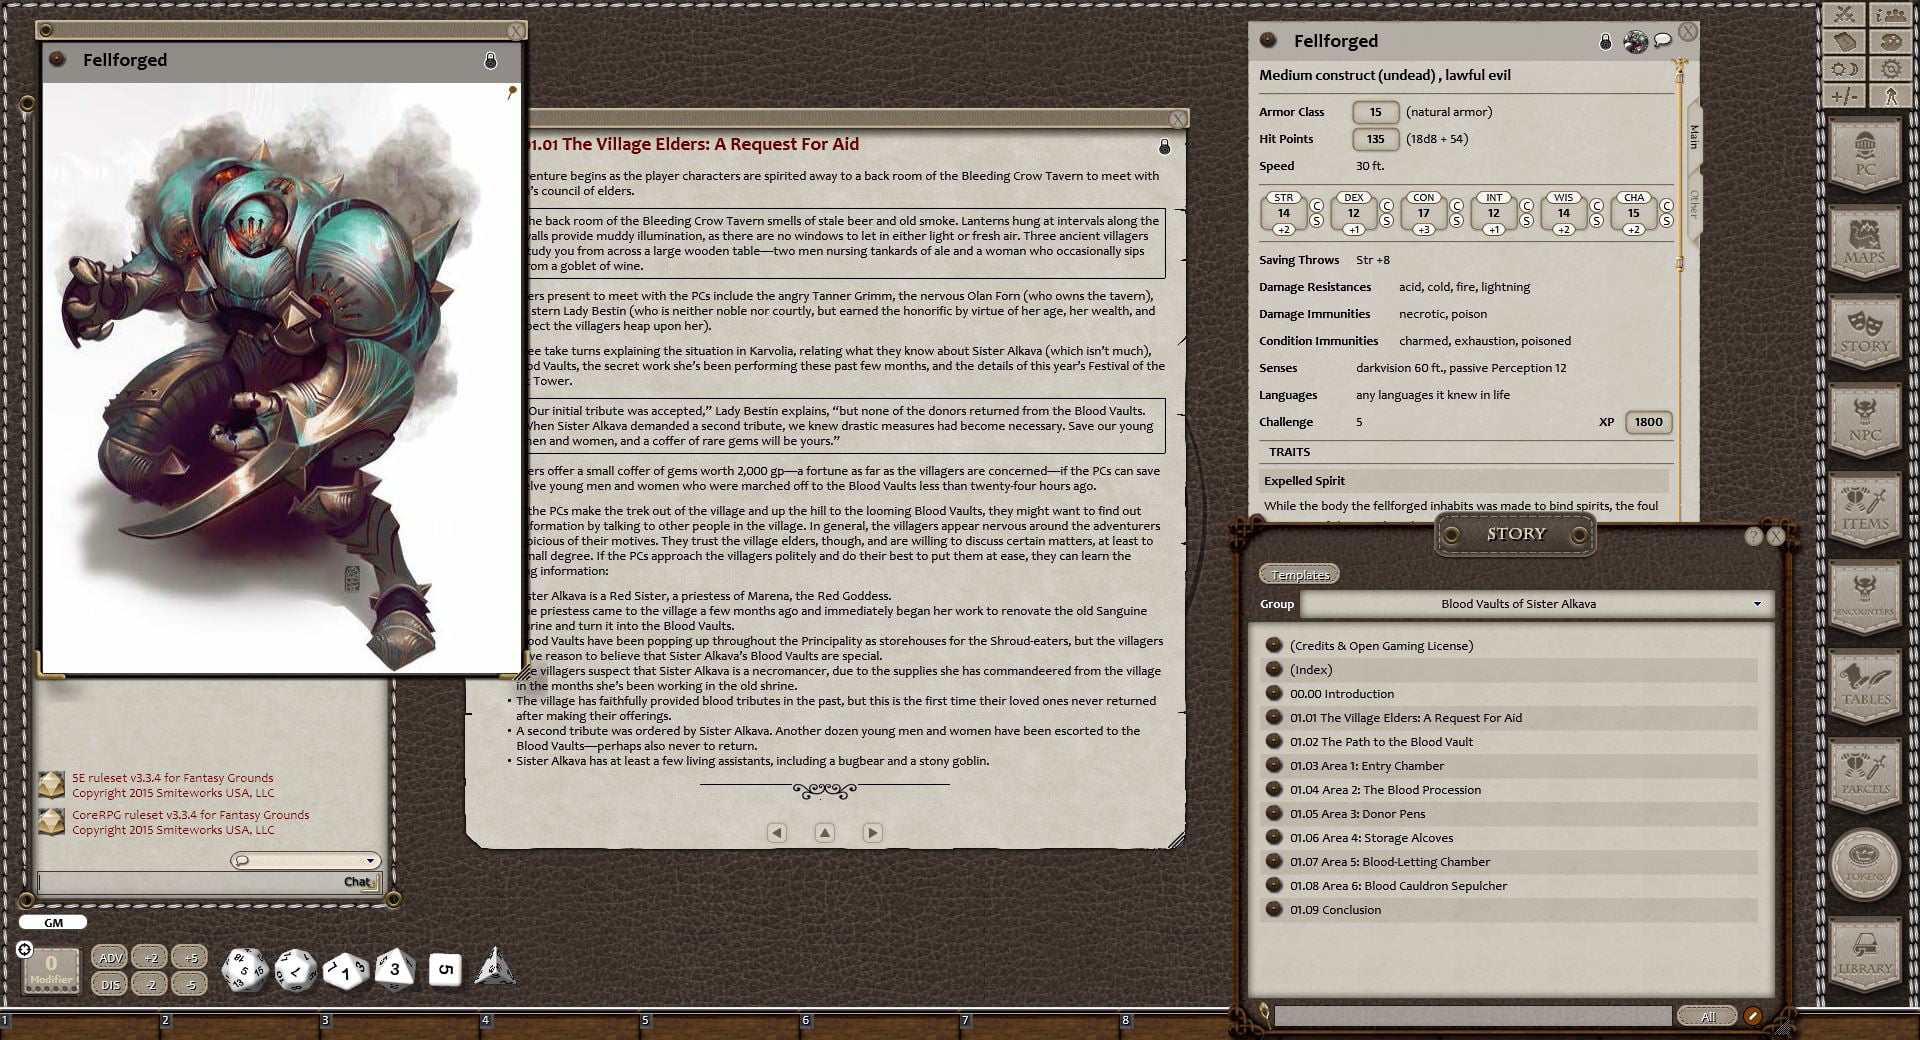Pick the d20 die
The height and width of the screenshot is (1040, 1920).
(x=244, y=970)
